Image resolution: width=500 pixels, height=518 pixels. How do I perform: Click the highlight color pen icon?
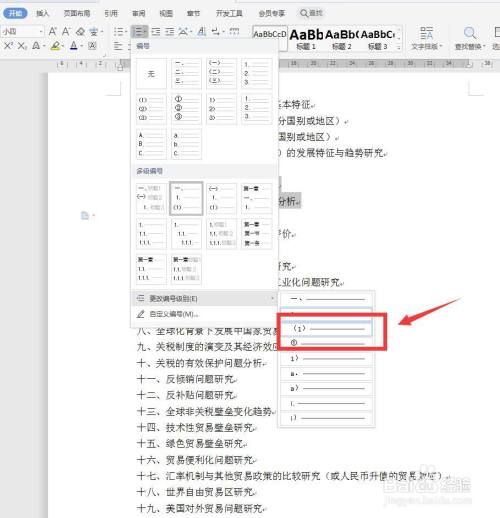56,46
